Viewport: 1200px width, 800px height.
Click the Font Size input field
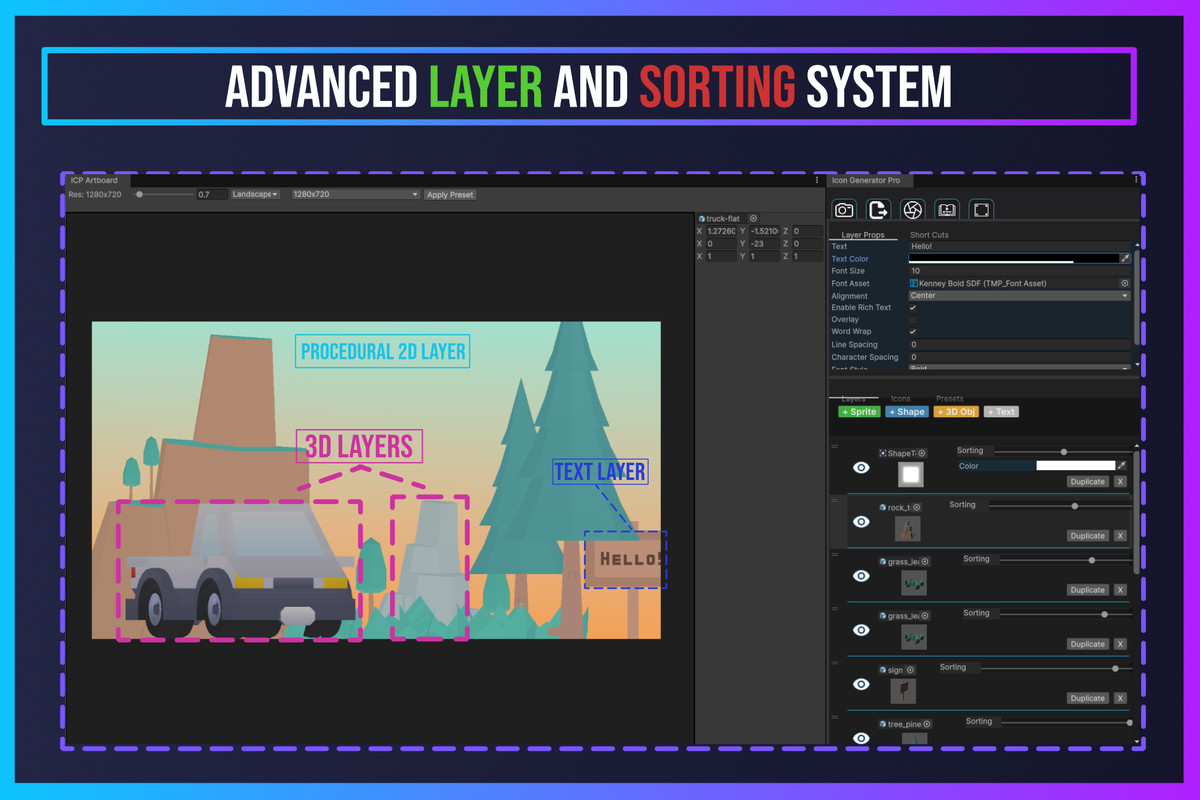(1019, 271)
